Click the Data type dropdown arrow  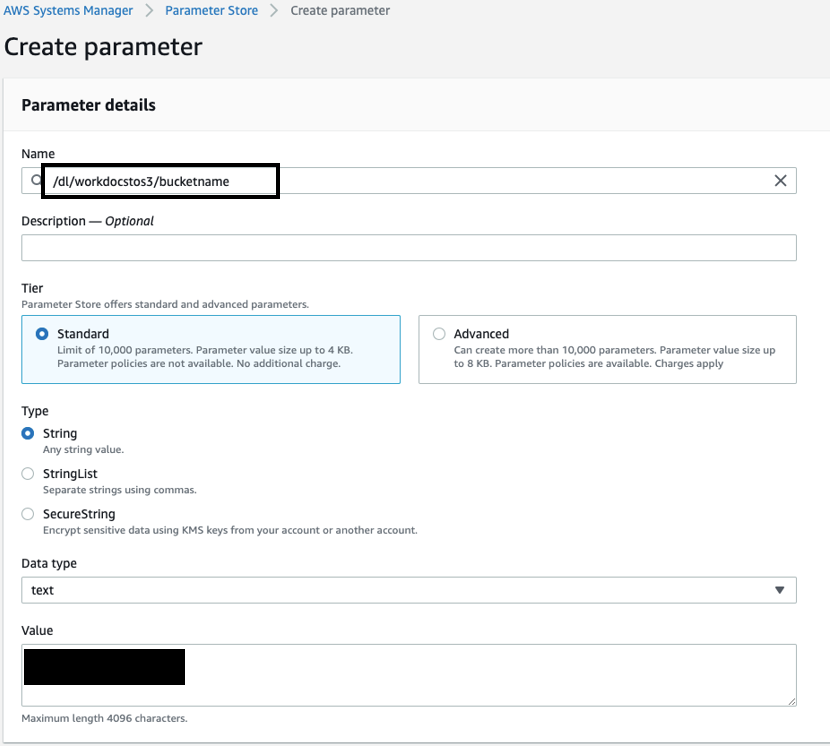[780, 590]
